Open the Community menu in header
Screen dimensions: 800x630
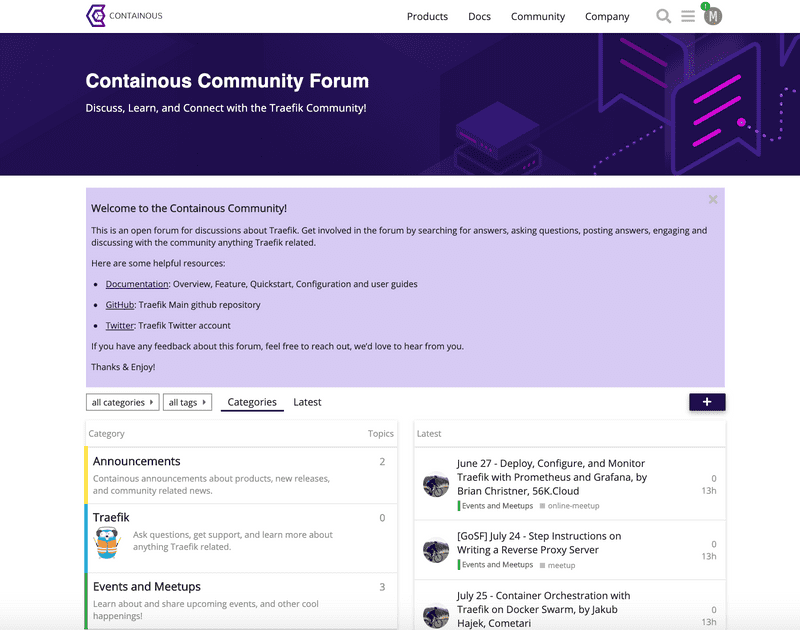(538, 17)
